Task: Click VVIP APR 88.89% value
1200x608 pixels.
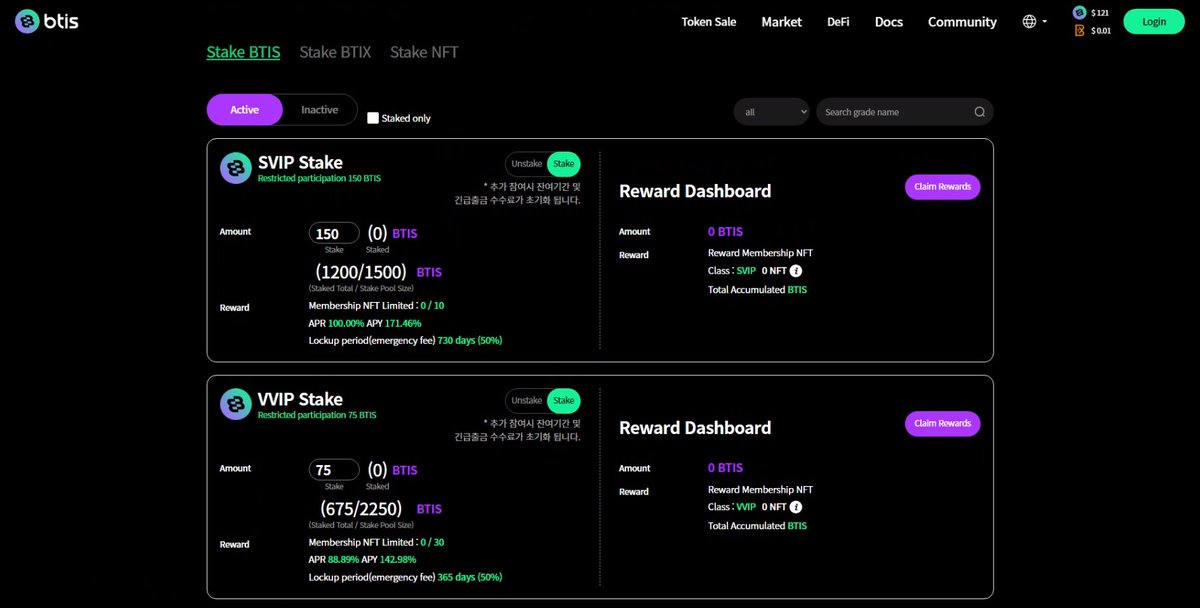Action: [x=343, y=560]
